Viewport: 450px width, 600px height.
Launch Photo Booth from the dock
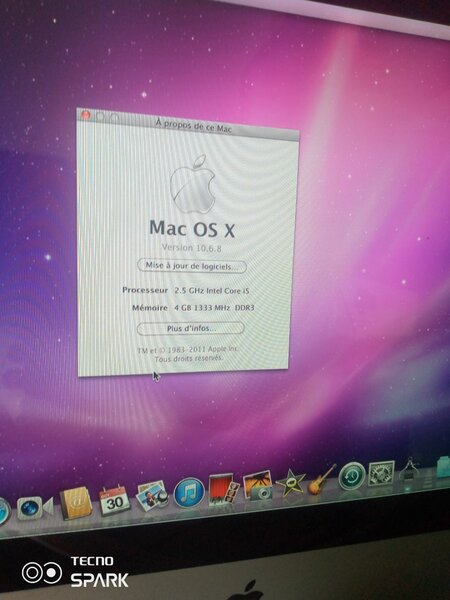(224, 490)
